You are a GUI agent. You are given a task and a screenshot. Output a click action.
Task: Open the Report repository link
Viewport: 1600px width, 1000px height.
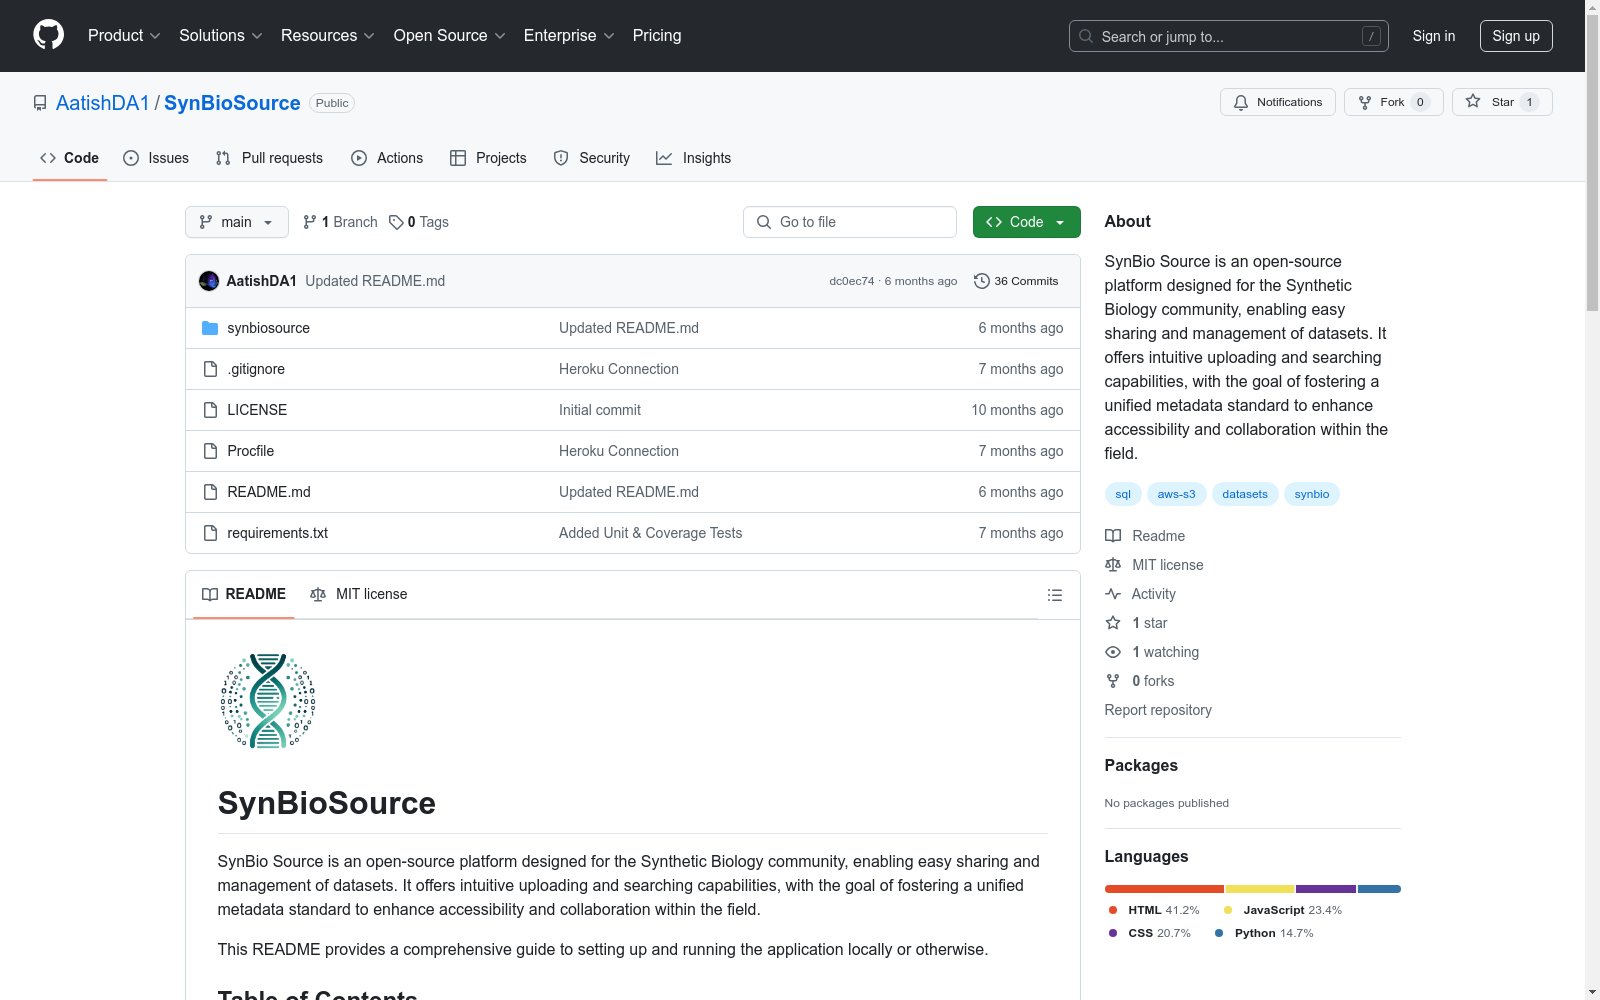click(1158, 710)
